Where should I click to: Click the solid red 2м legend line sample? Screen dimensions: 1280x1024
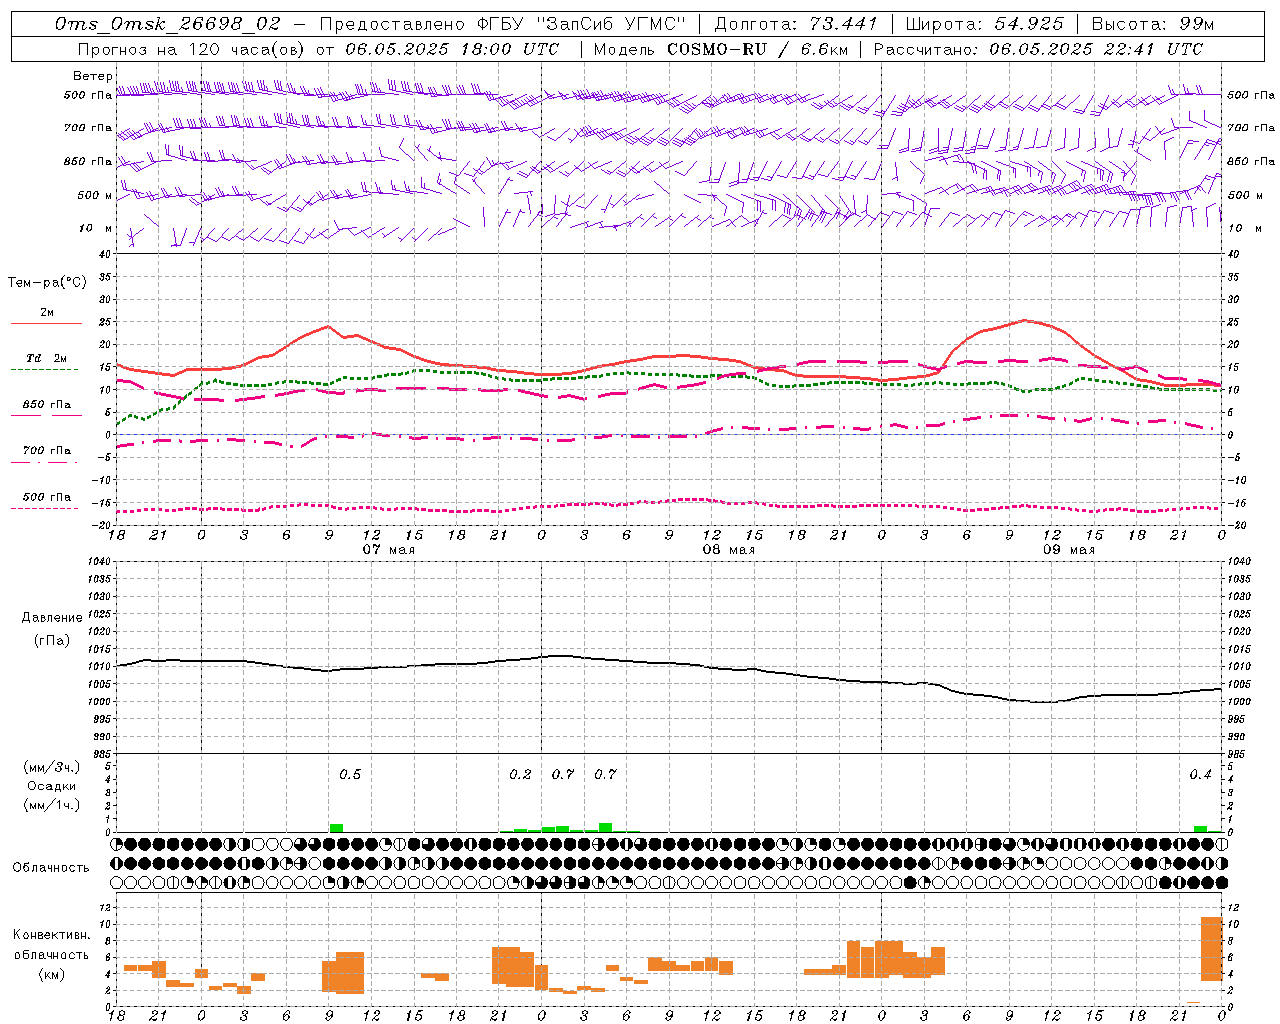click(46, 324)
